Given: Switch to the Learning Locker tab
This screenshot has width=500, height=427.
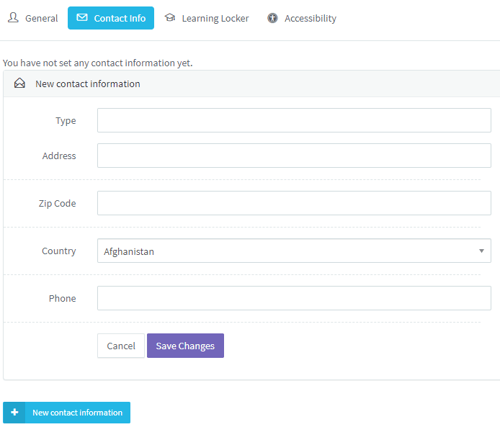Looking at the screenshot, I should [207, 18].
